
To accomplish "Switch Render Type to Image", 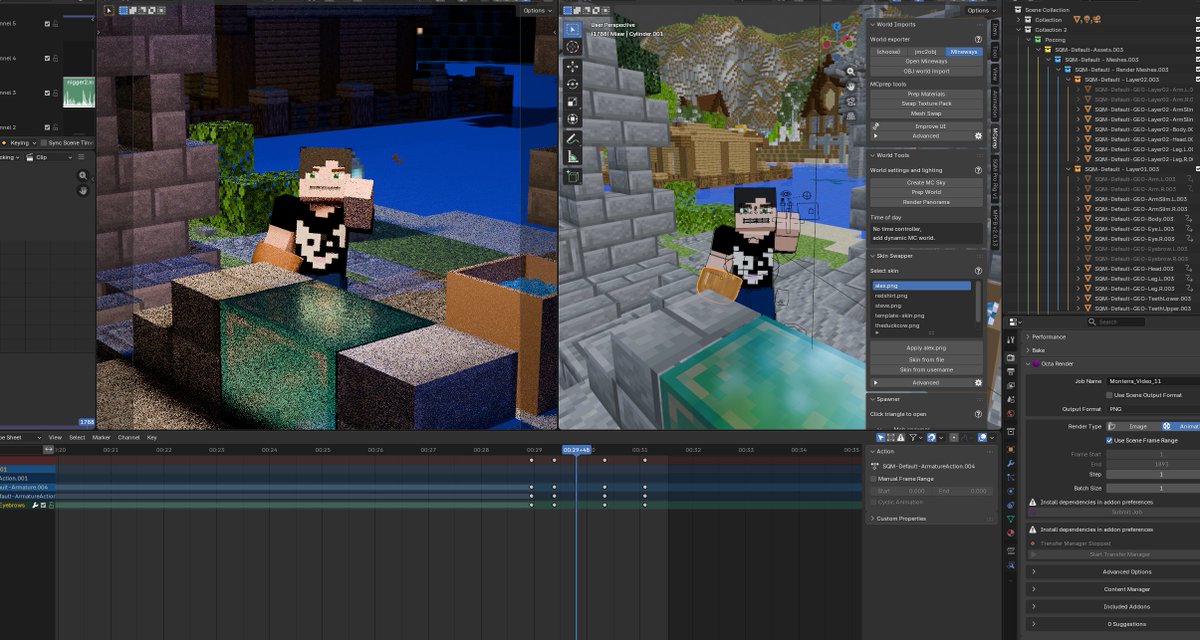I will click(1132, 426).
